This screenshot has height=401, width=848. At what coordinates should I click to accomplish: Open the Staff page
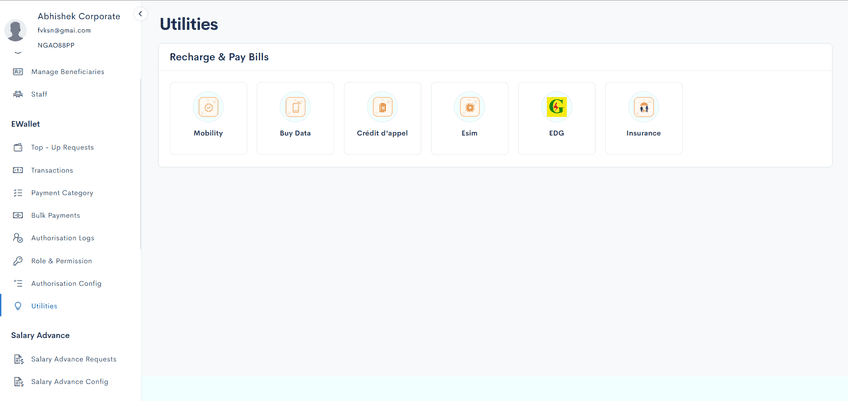pos(39,94)
